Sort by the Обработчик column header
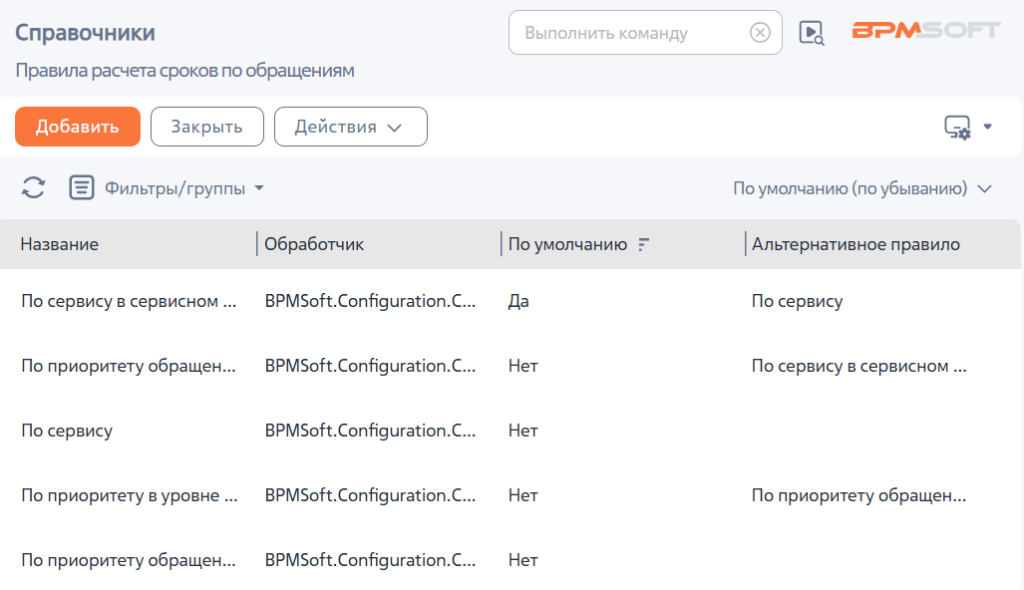 pos(314,244)
